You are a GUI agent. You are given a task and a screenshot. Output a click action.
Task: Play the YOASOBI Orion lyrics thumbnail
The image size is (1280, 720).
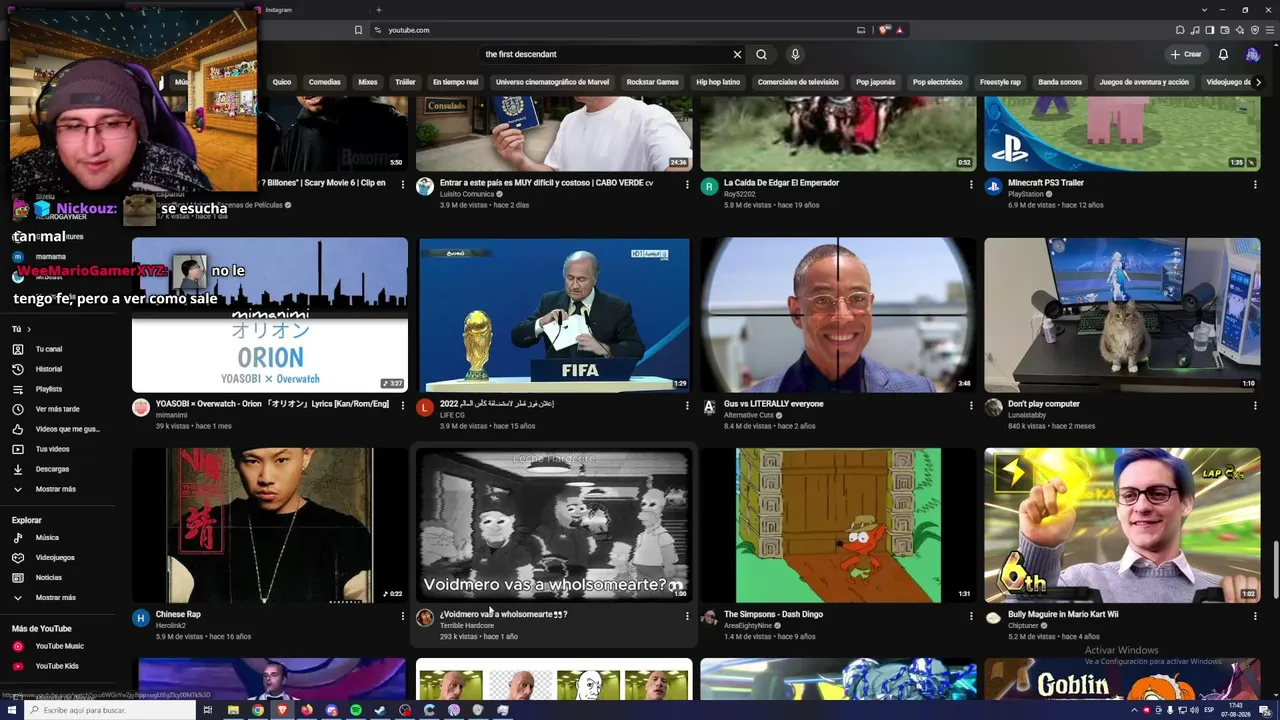tap(270, 315)
